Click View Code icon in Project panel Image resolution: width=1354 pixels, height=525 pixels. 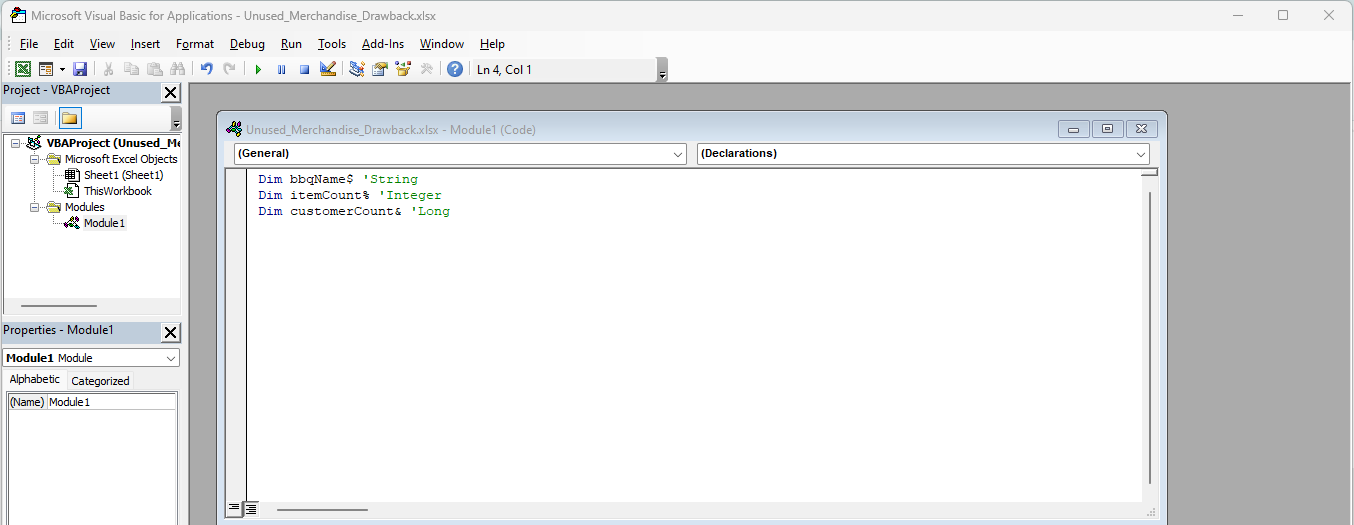pyautogui.click(x=18, y=118)
